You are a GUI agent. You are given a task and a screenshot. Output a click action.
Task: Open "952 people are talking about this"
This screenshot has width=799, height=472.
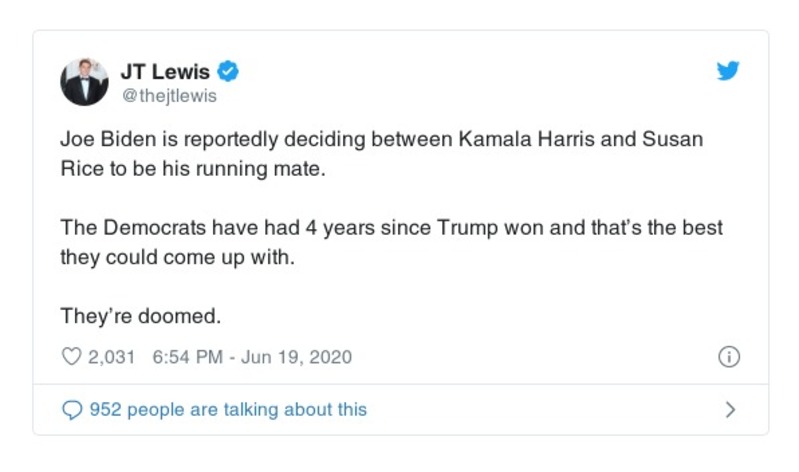[228, 409]
